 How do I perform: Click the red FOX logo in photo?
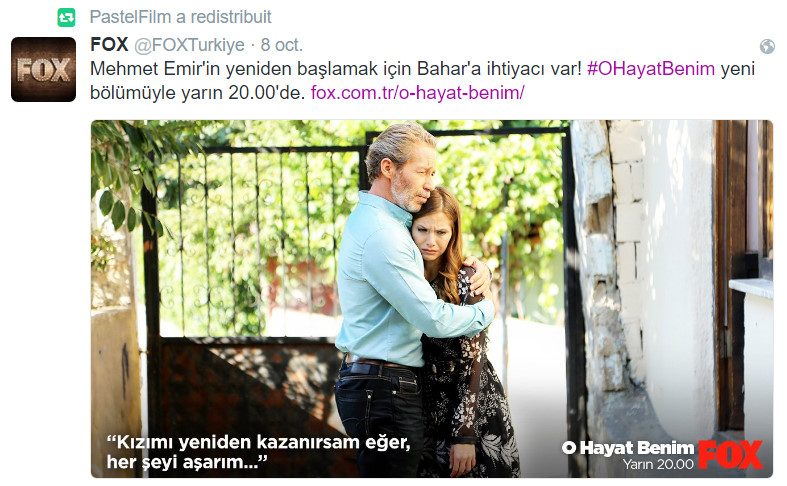pyautogui.click(x=731, y=455)
